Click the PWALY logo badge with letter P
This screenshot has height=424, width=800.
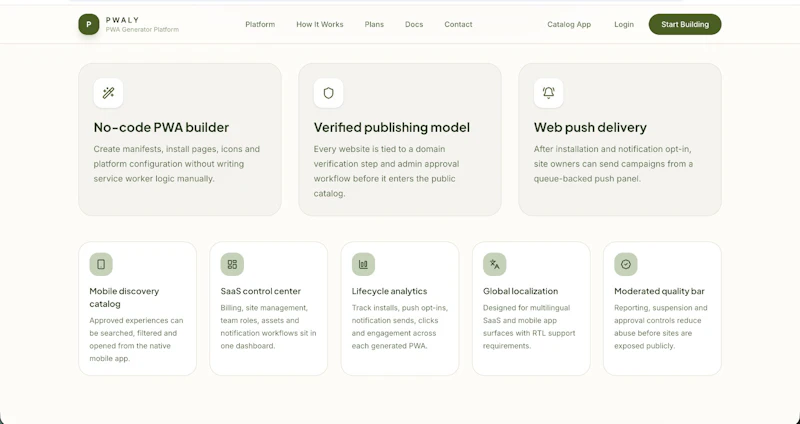[89, 24]
